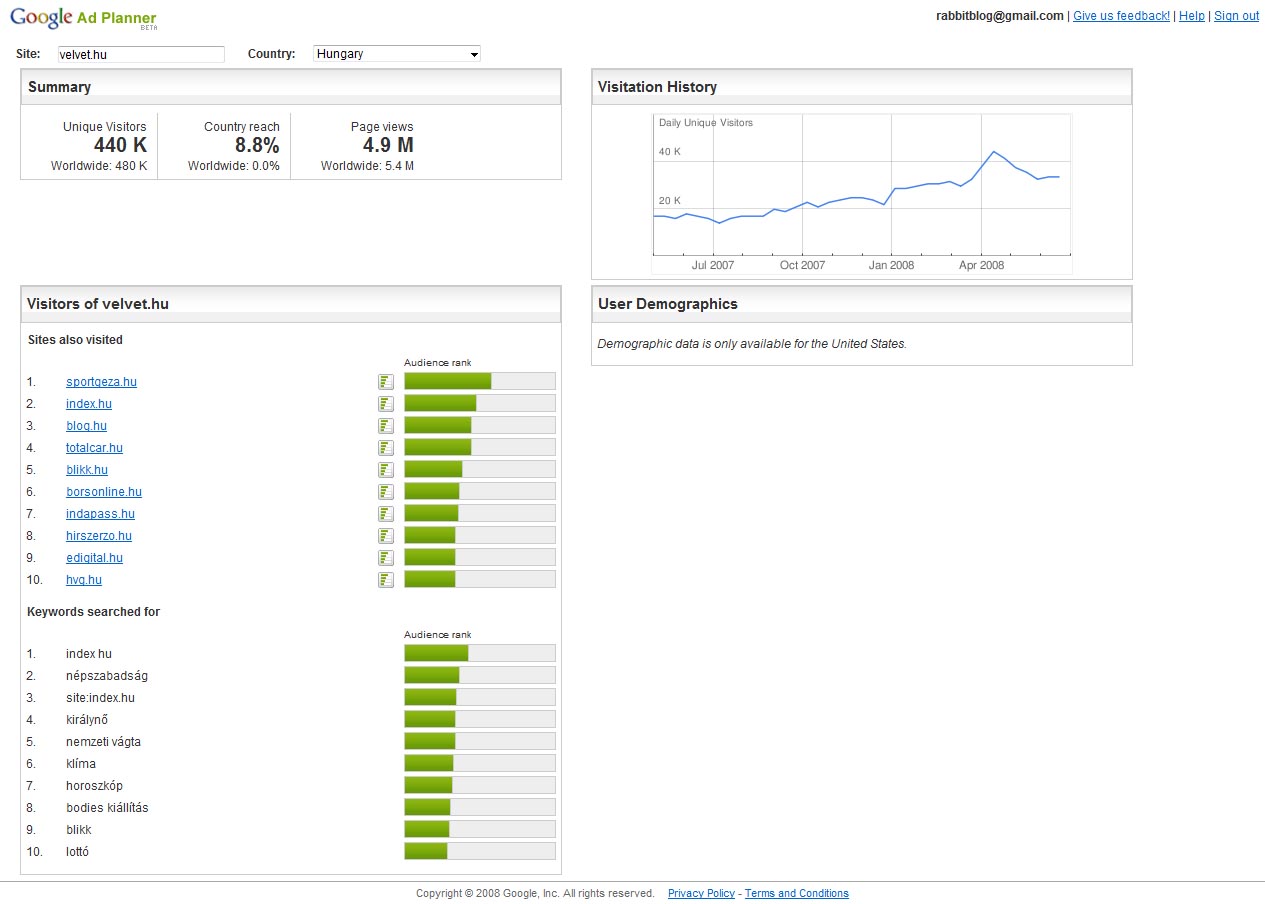The width and height of the screenshot is (1265, 904).
Task: Click the keyword "klíma"
Action: pos(81,764)
